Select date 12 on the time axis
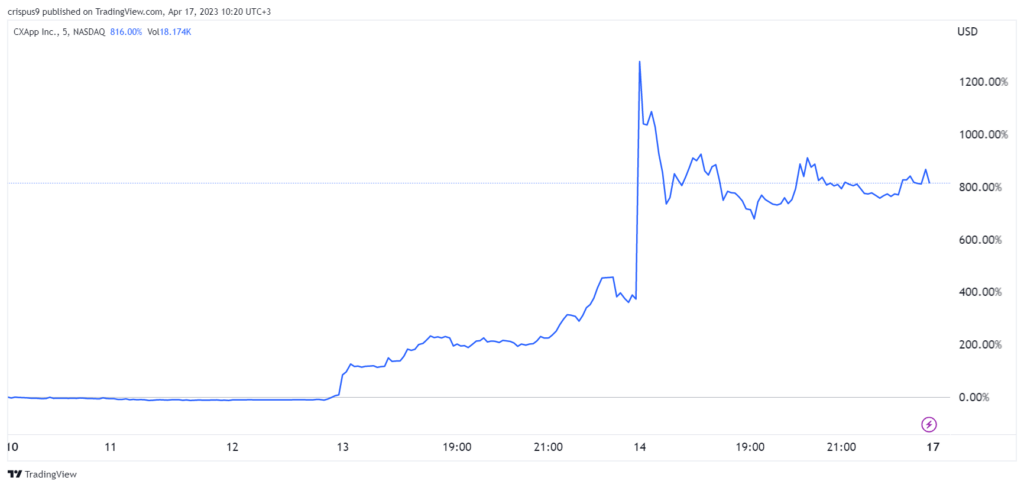 click(232, 447)
